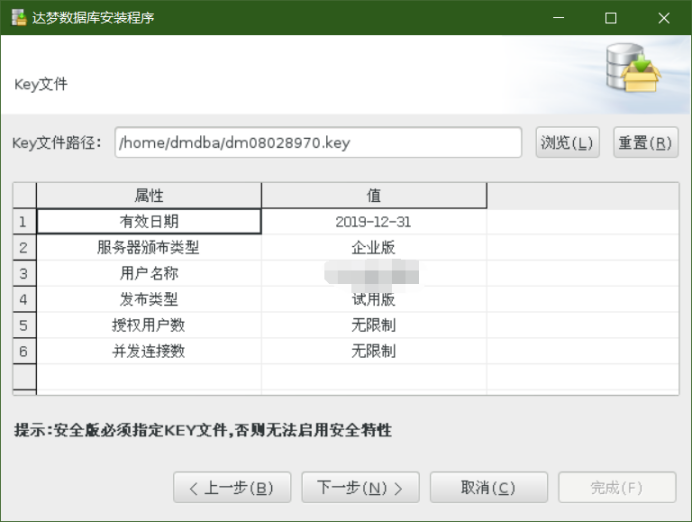
Task: Click row header number 6
Action: point(24,351)
